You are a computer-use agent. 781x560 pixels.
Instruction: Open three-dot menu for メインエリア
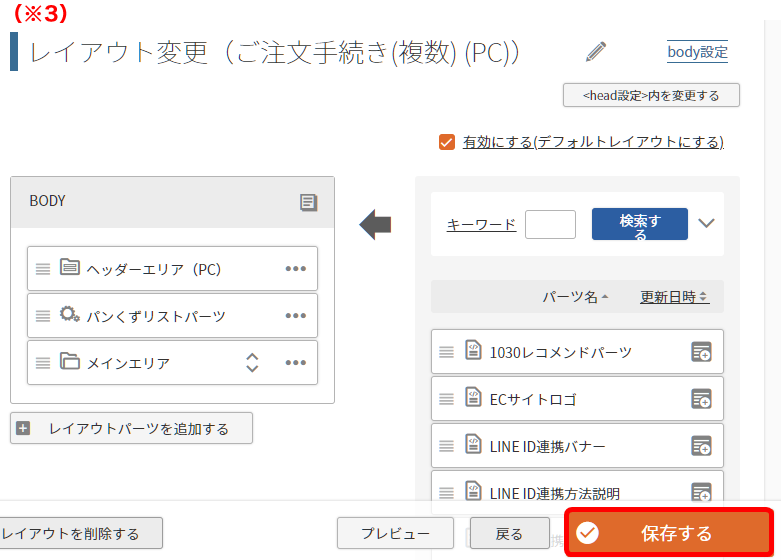click(295, 362)
